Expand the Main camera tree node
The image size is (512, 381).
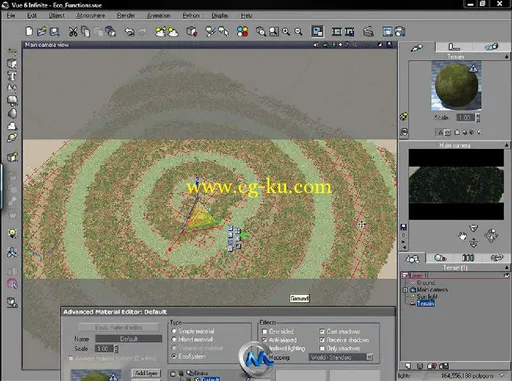(x=406, y=290)
